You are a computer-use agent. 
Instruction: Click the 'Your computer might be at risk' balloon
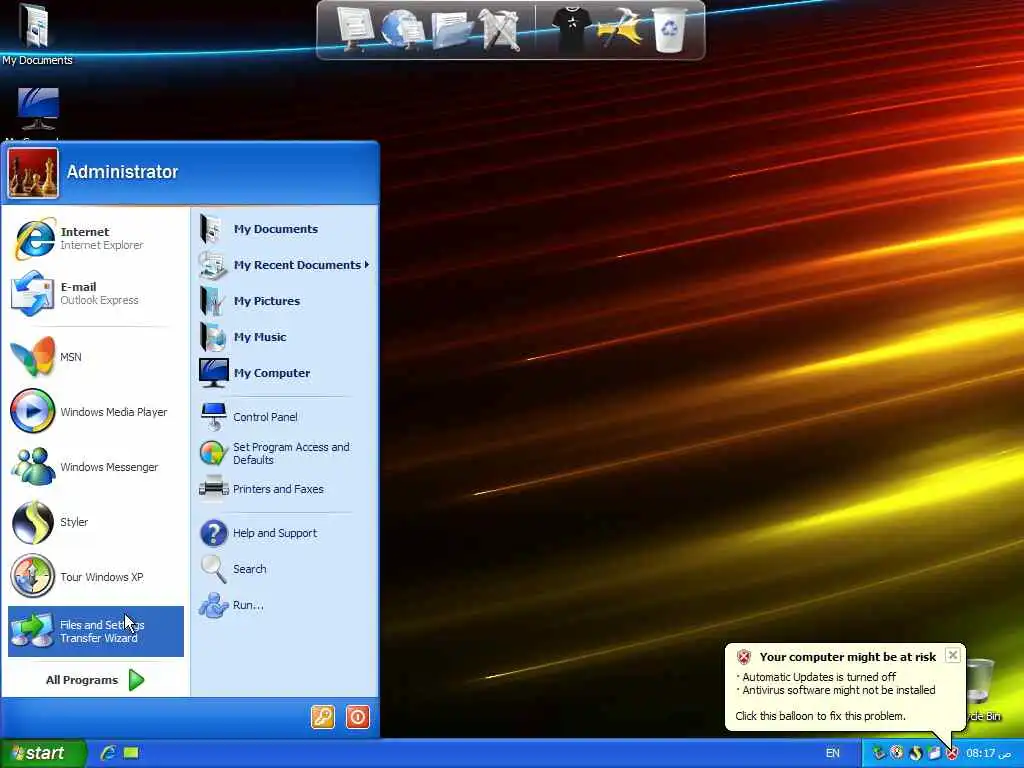tap(845, 686)
